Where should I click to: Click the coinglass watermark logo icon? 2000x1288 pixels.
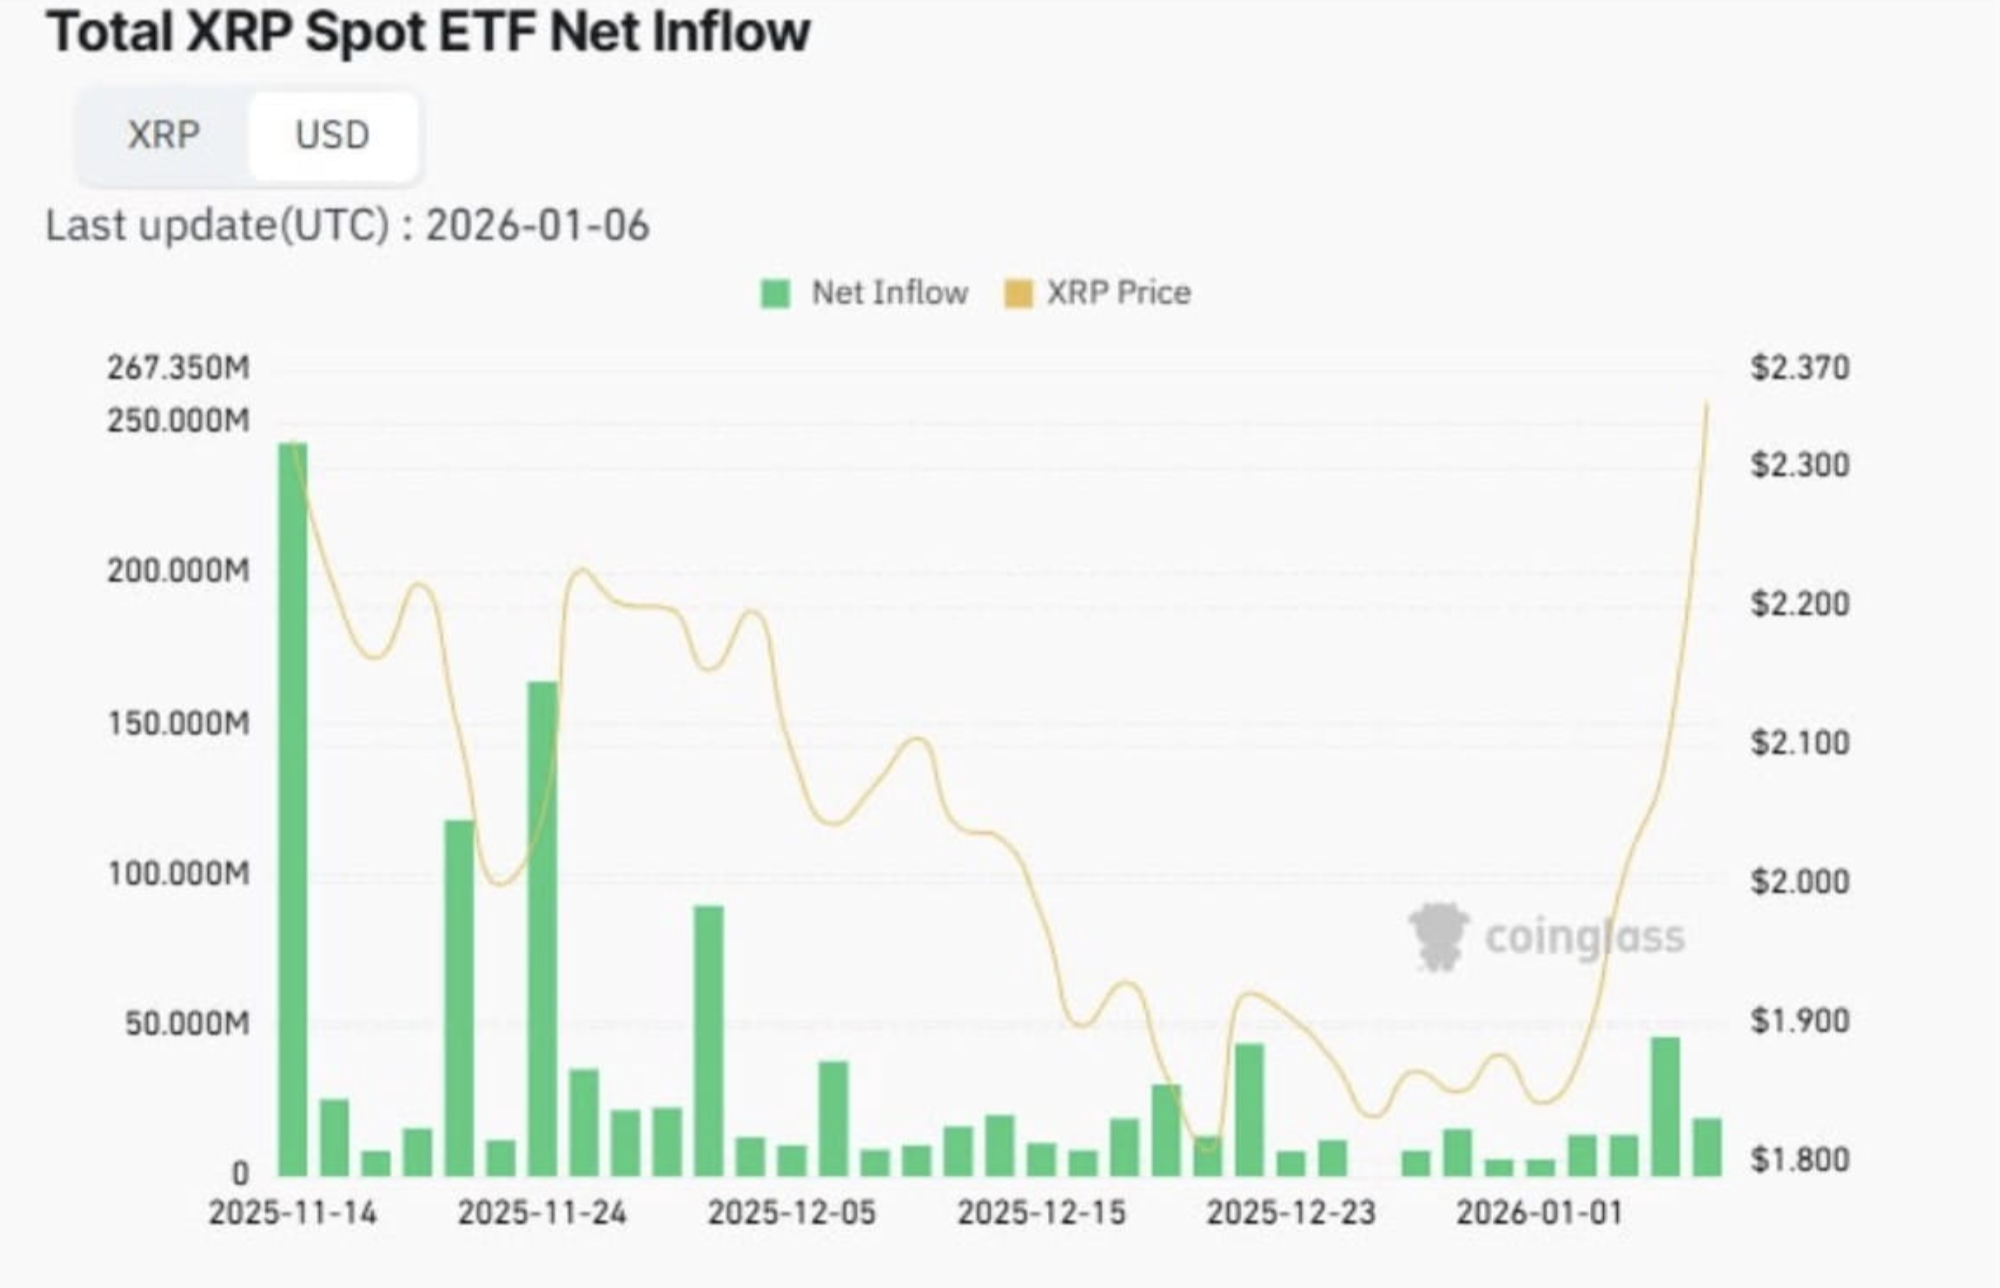pos(1438,936)
